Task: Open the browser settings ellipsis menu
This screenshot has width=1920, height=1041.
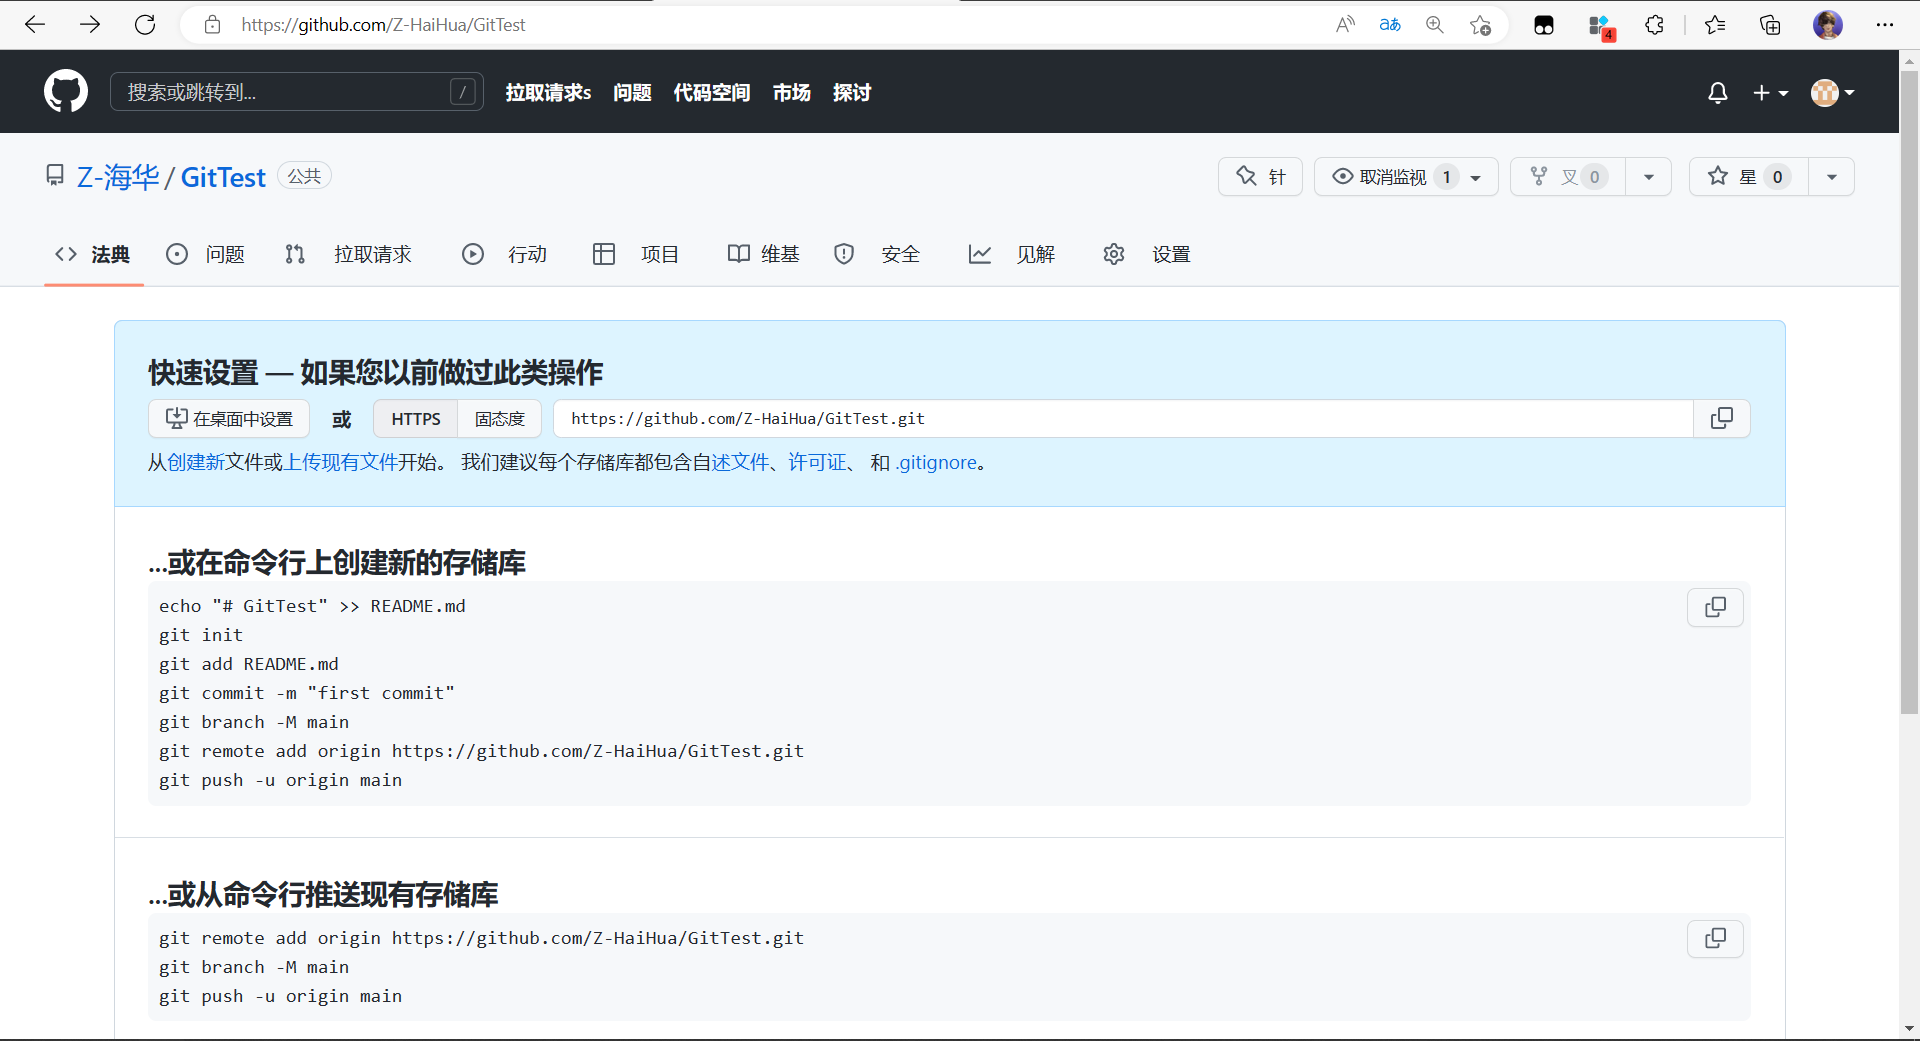Action: tap(1885, 25)
